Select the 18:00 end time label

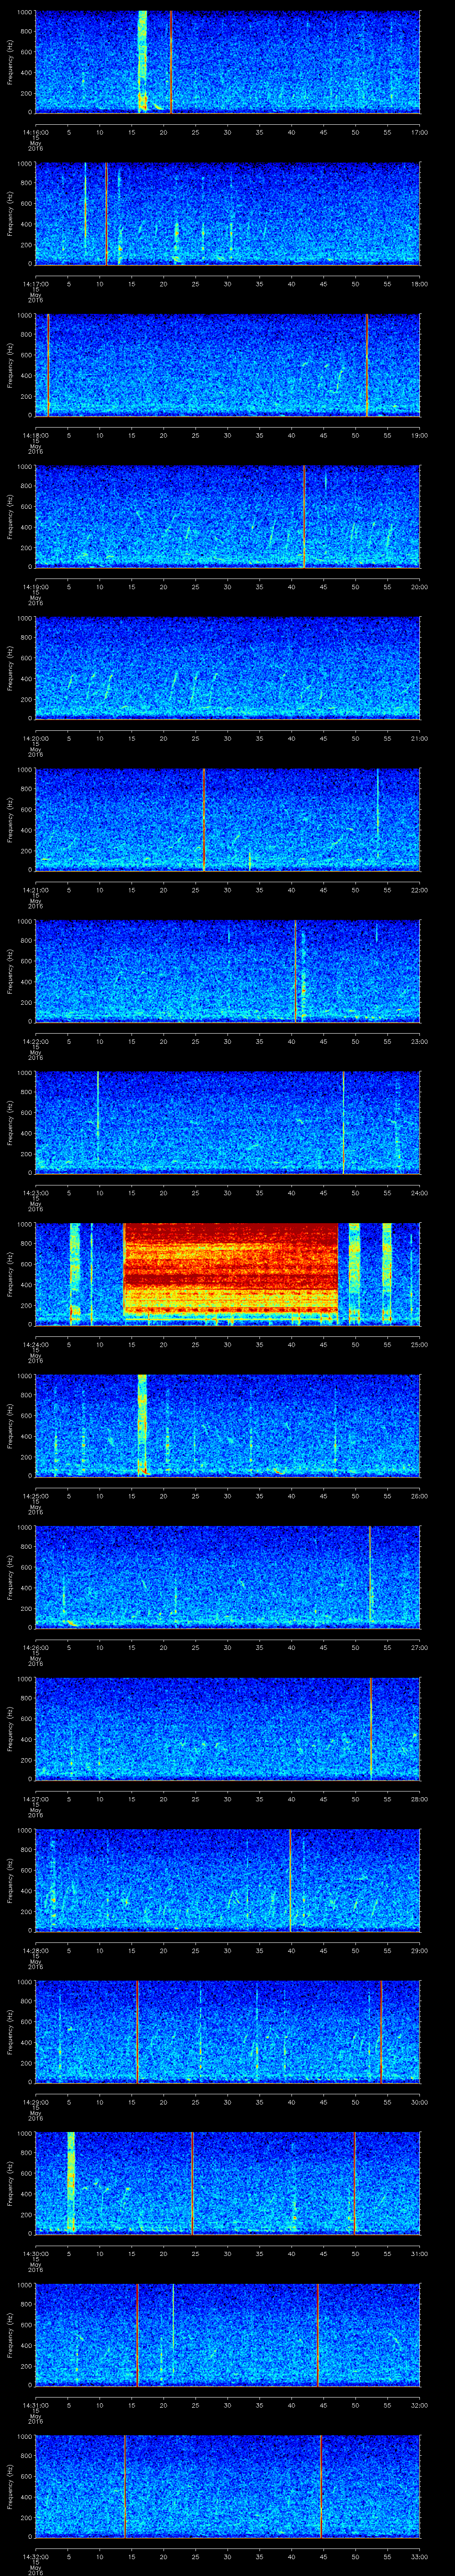click(419, 284)
